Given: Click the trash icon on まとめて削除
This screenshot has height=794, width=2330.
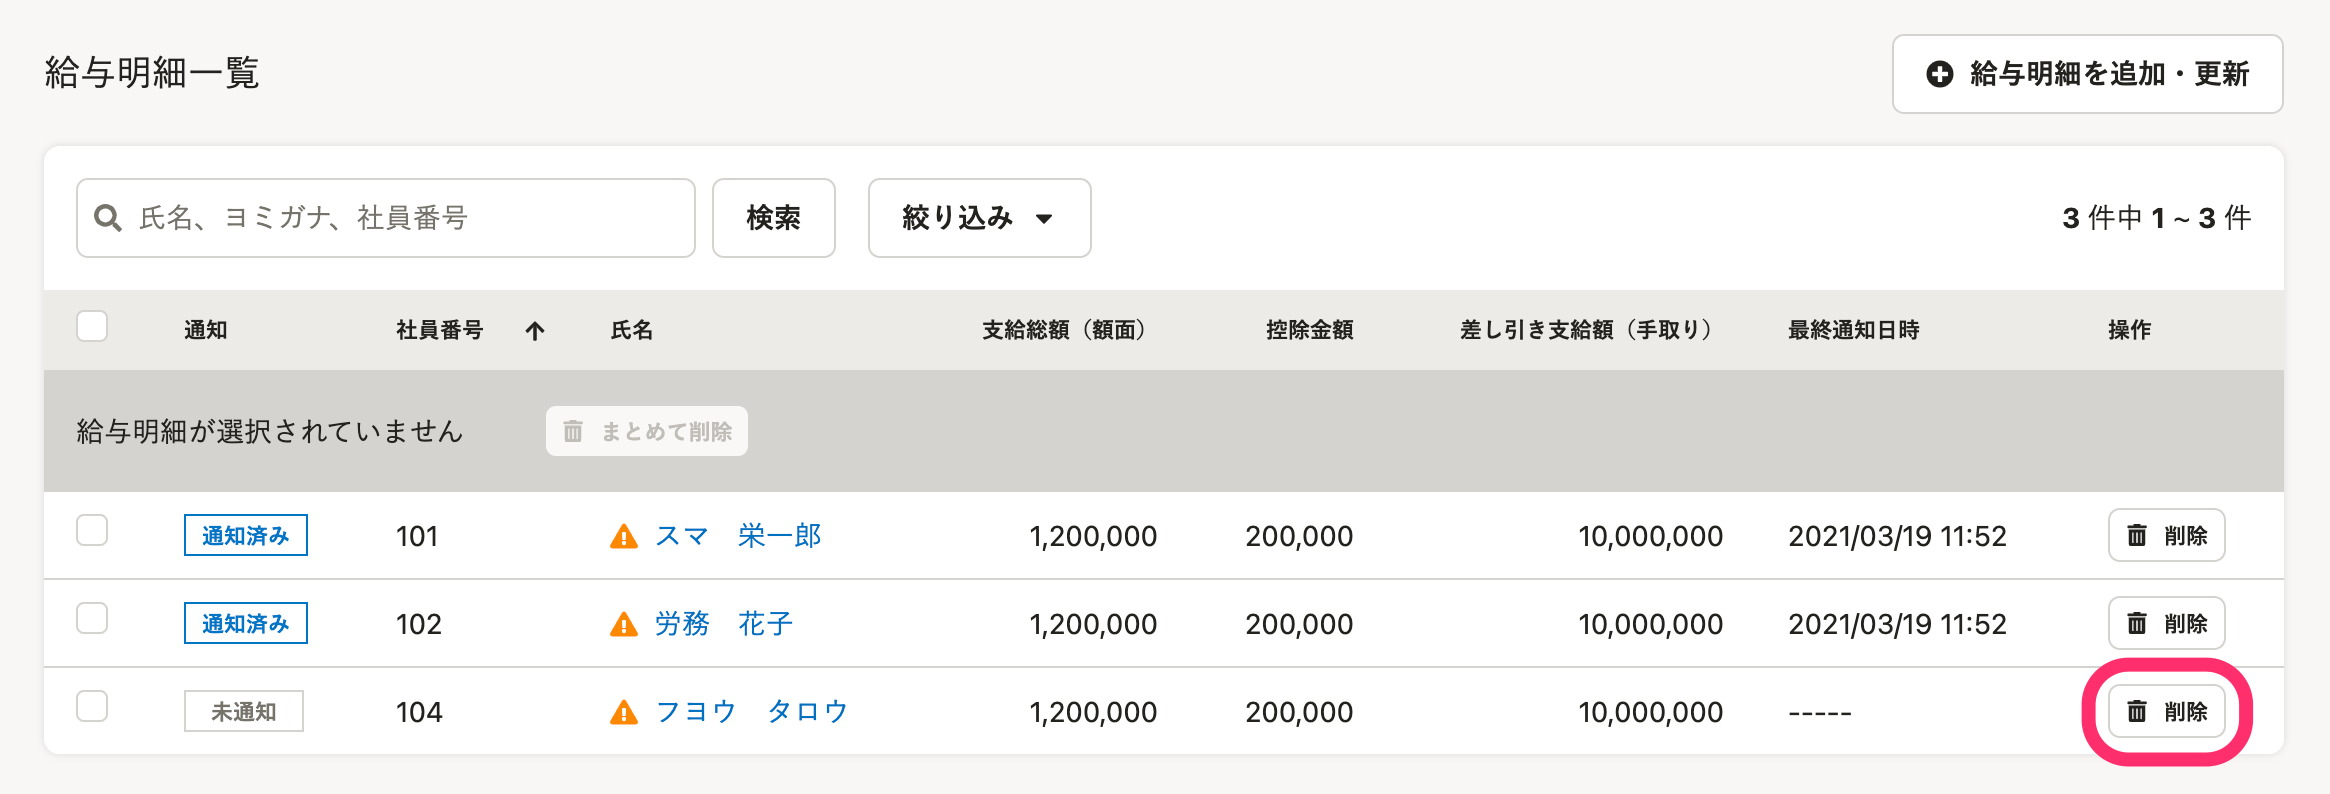Looking at the screenshot, I should coord(573,431).
